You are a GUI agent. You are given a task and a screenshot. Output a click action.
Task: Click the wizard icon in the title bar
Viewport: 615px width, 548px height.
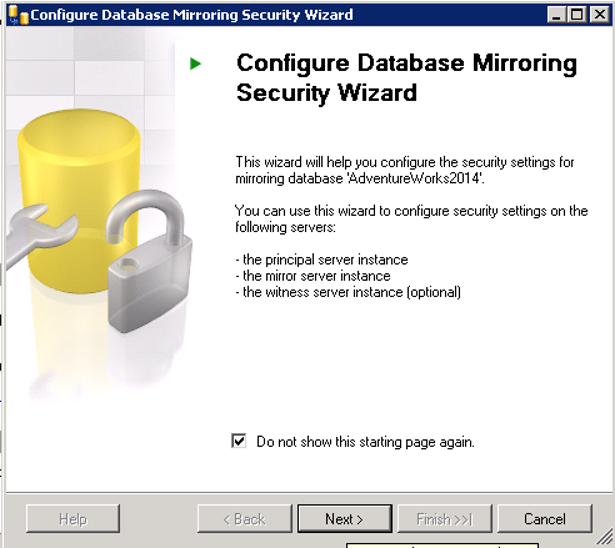pyautogui.click(x=18, y=15)
